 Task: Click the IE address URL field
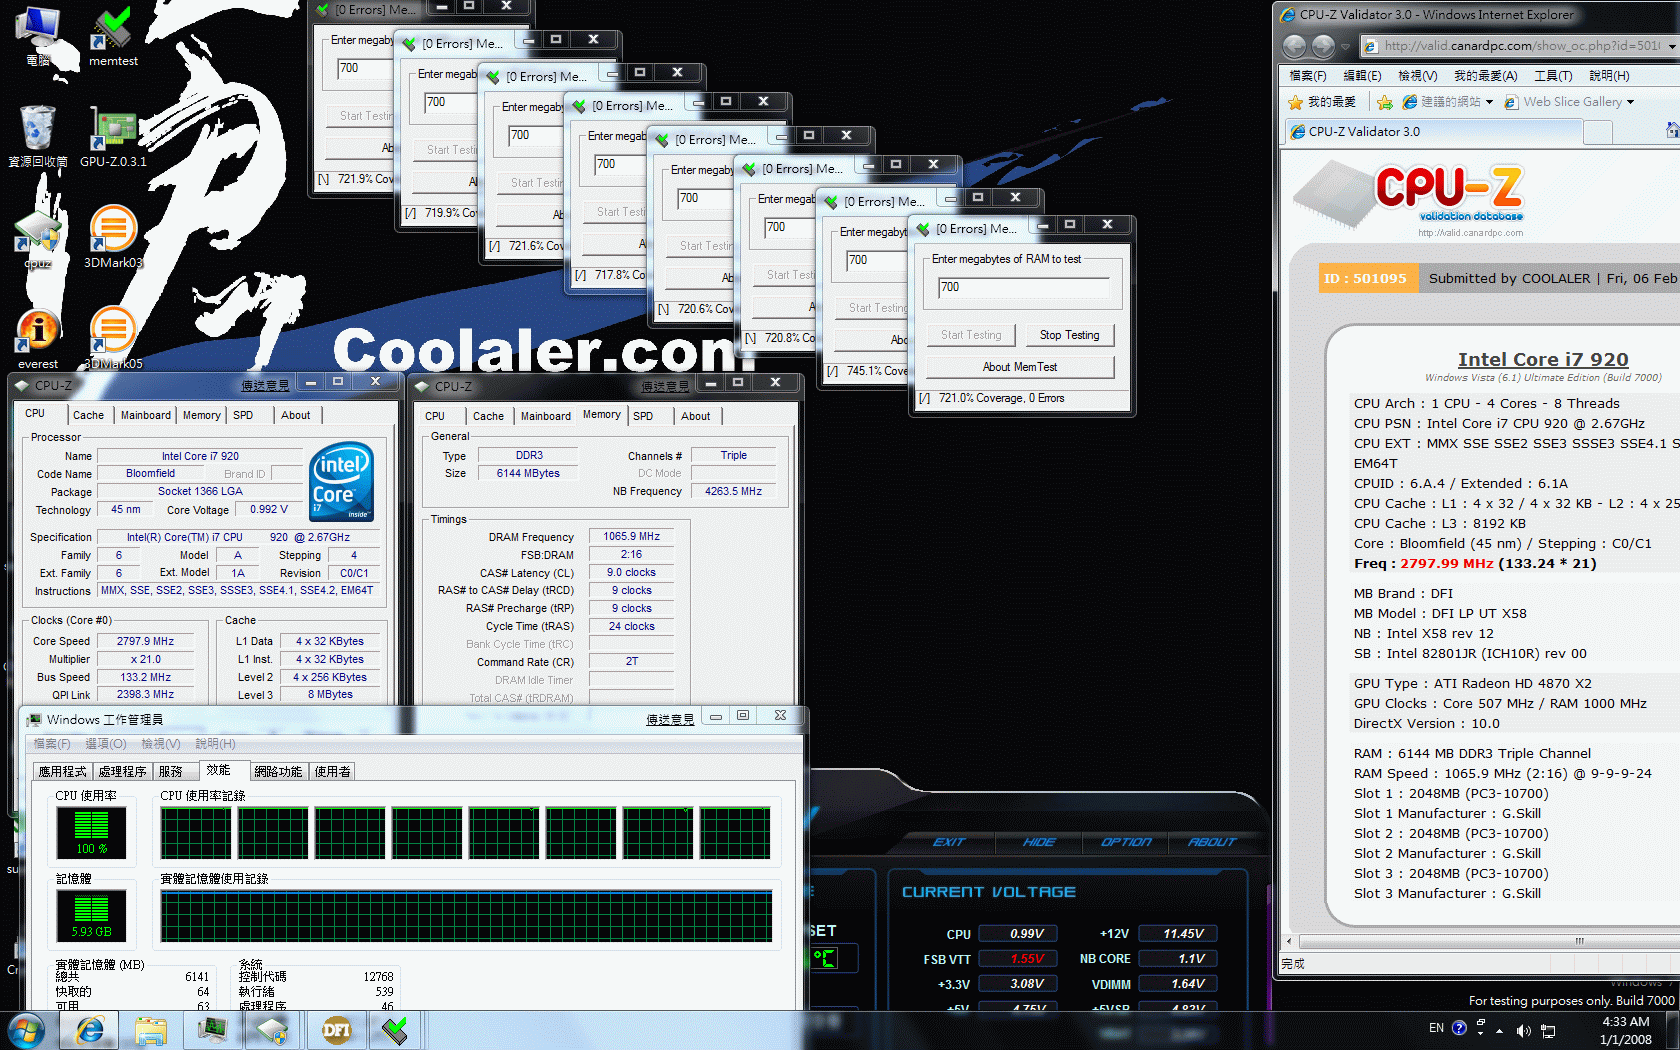click(x=1519, y=46)
